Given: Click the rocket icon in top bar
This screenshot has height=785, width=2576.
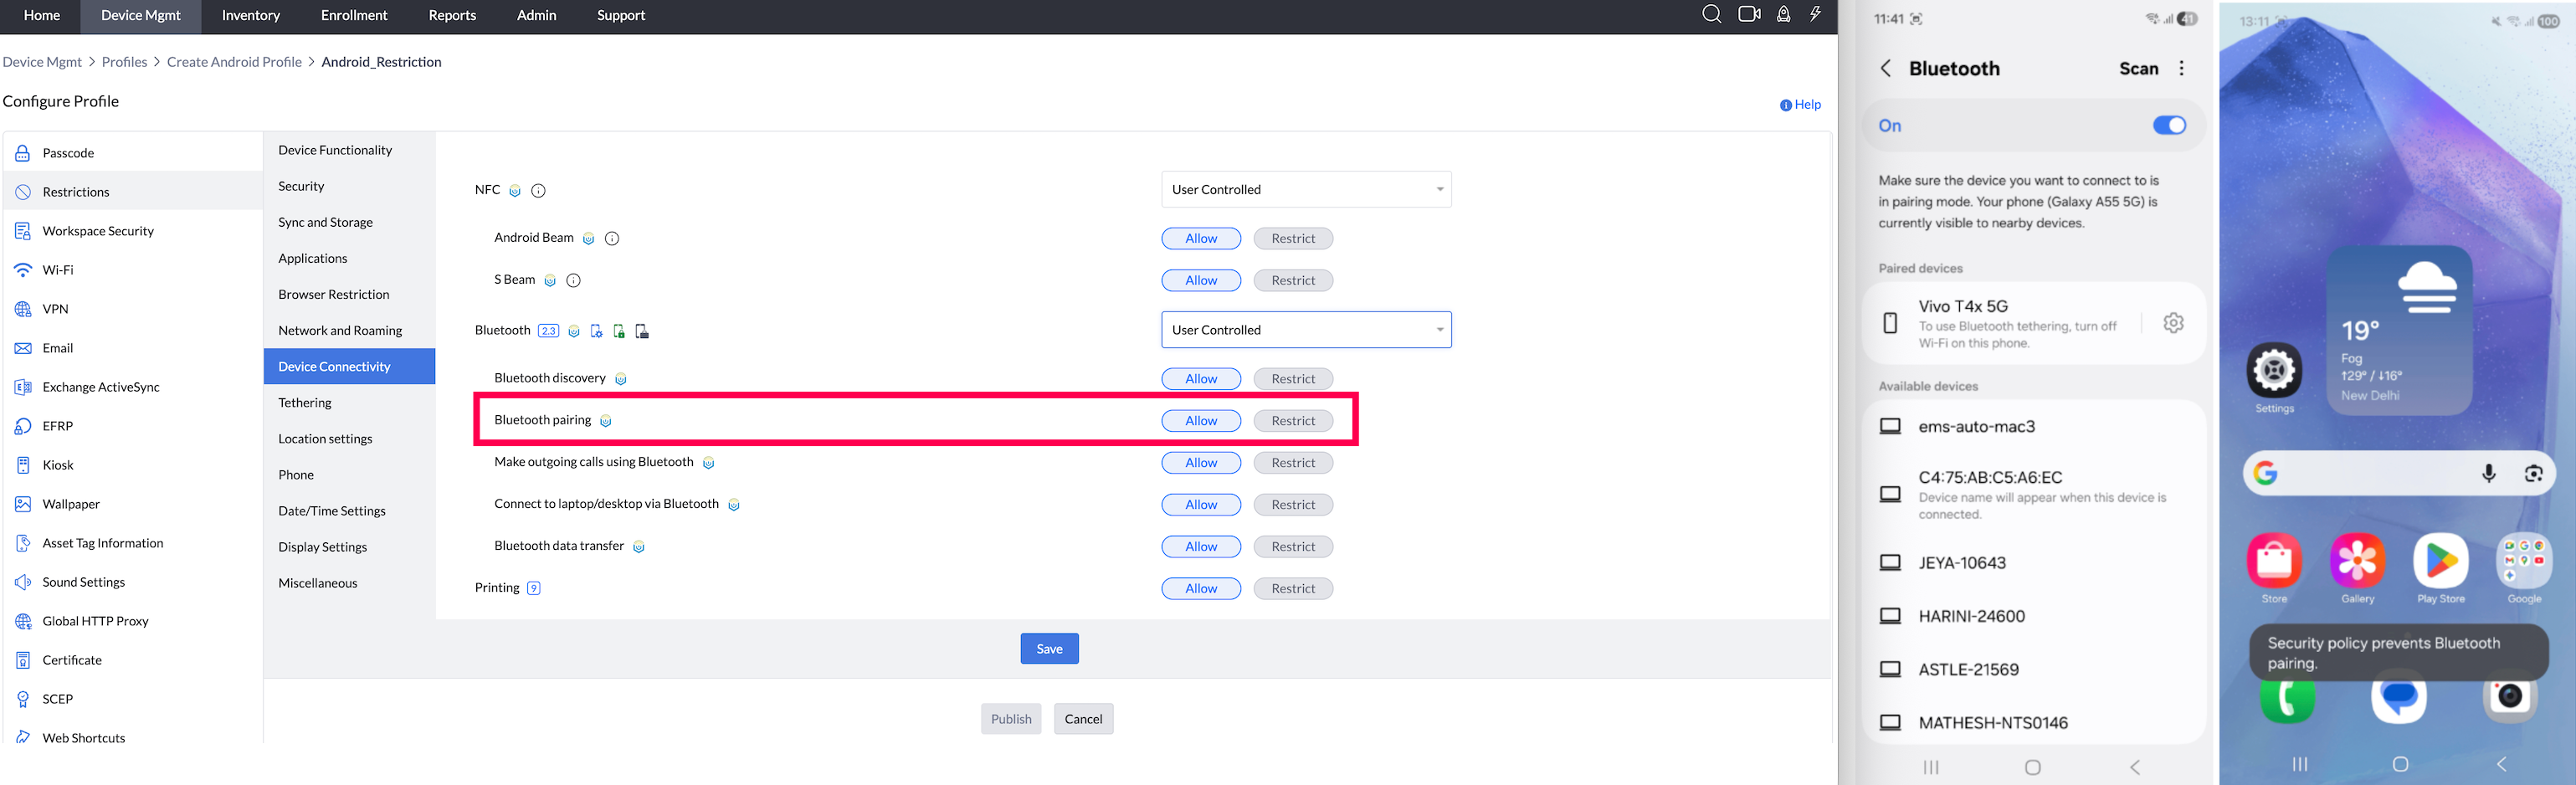Looking at the screenshot, I should point(1783,14).
